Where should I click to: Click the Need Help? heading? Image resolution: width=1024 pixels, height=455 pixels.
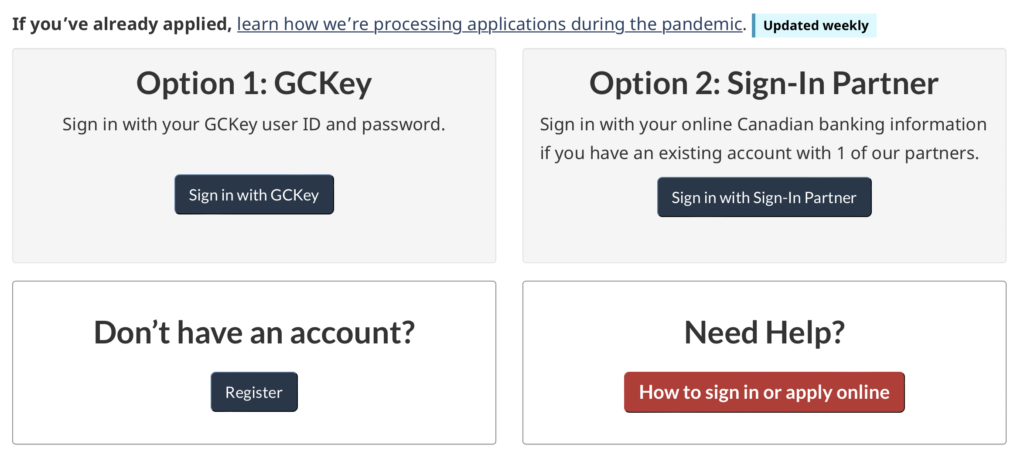coord(764,332)
